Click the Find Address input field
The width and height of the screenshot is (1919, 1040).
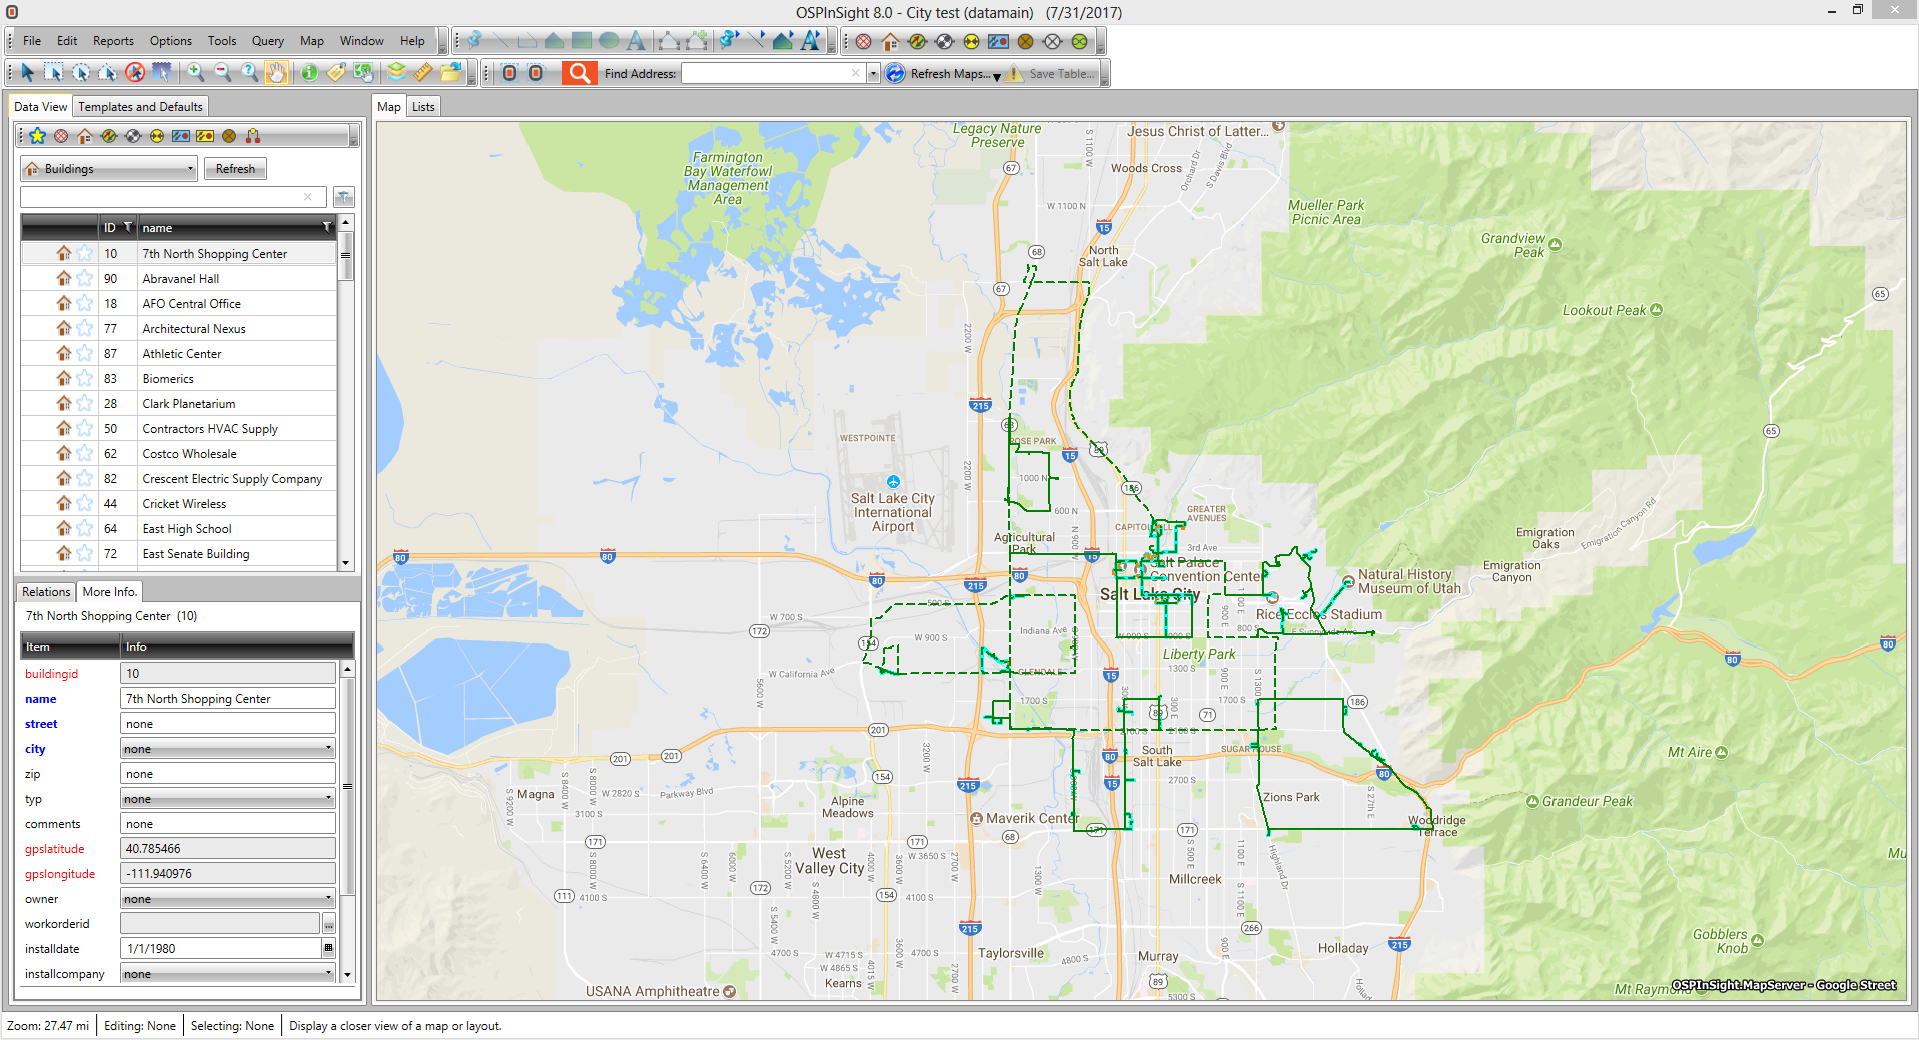(x=772, y=74)
